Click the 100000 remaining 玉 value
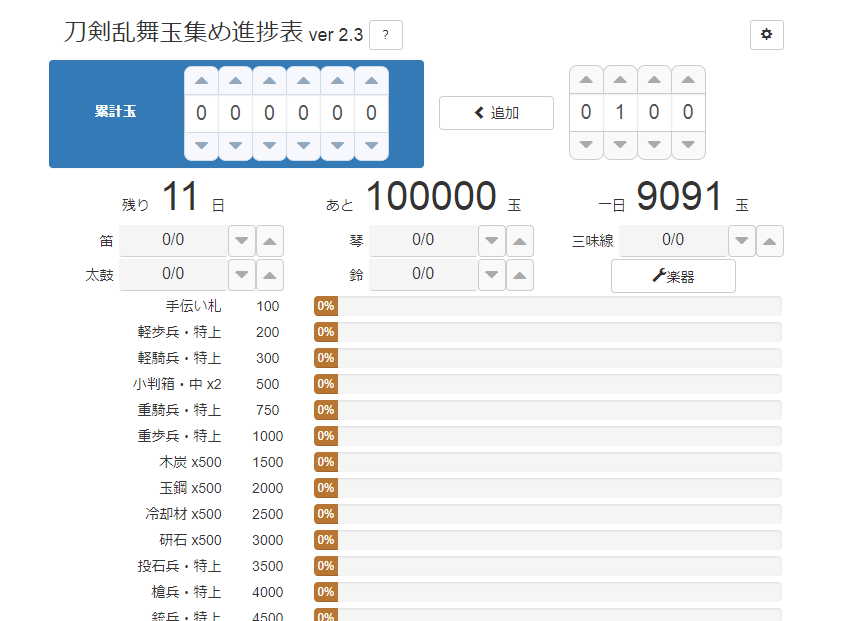 pyautogui.click(x=431, y=196)
